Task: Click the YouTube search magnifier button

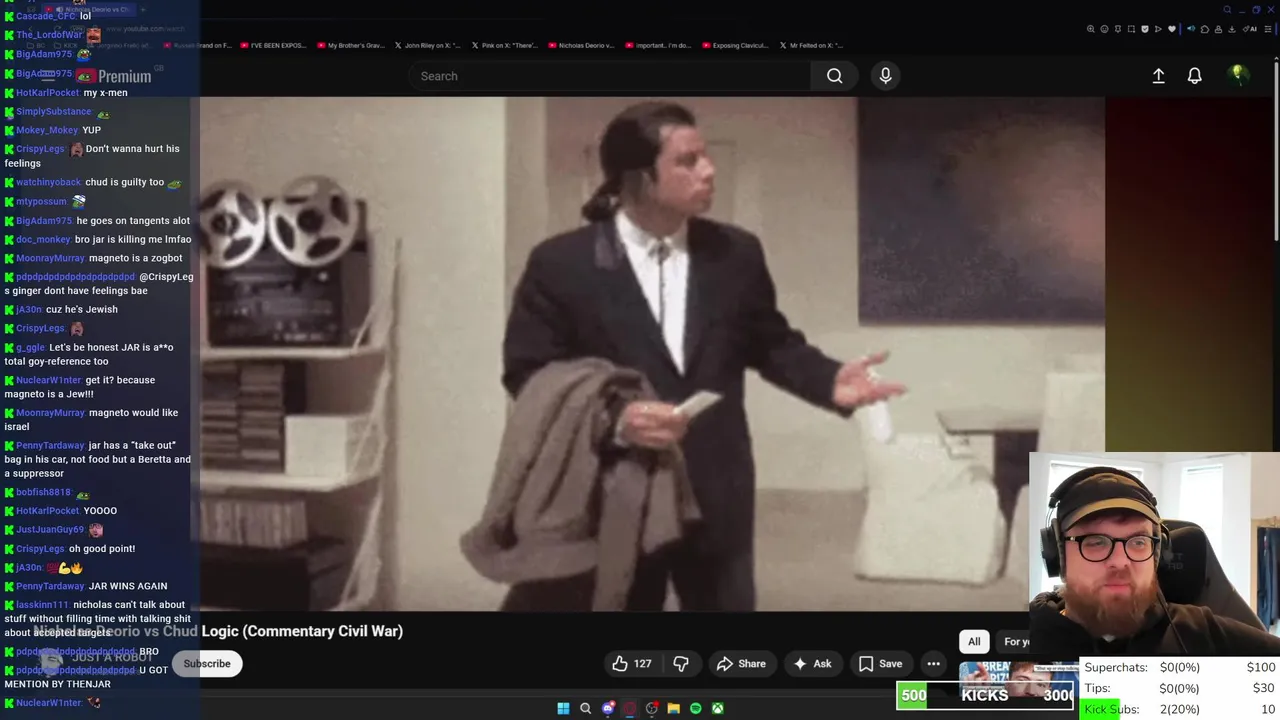Action: pos(834,76)
